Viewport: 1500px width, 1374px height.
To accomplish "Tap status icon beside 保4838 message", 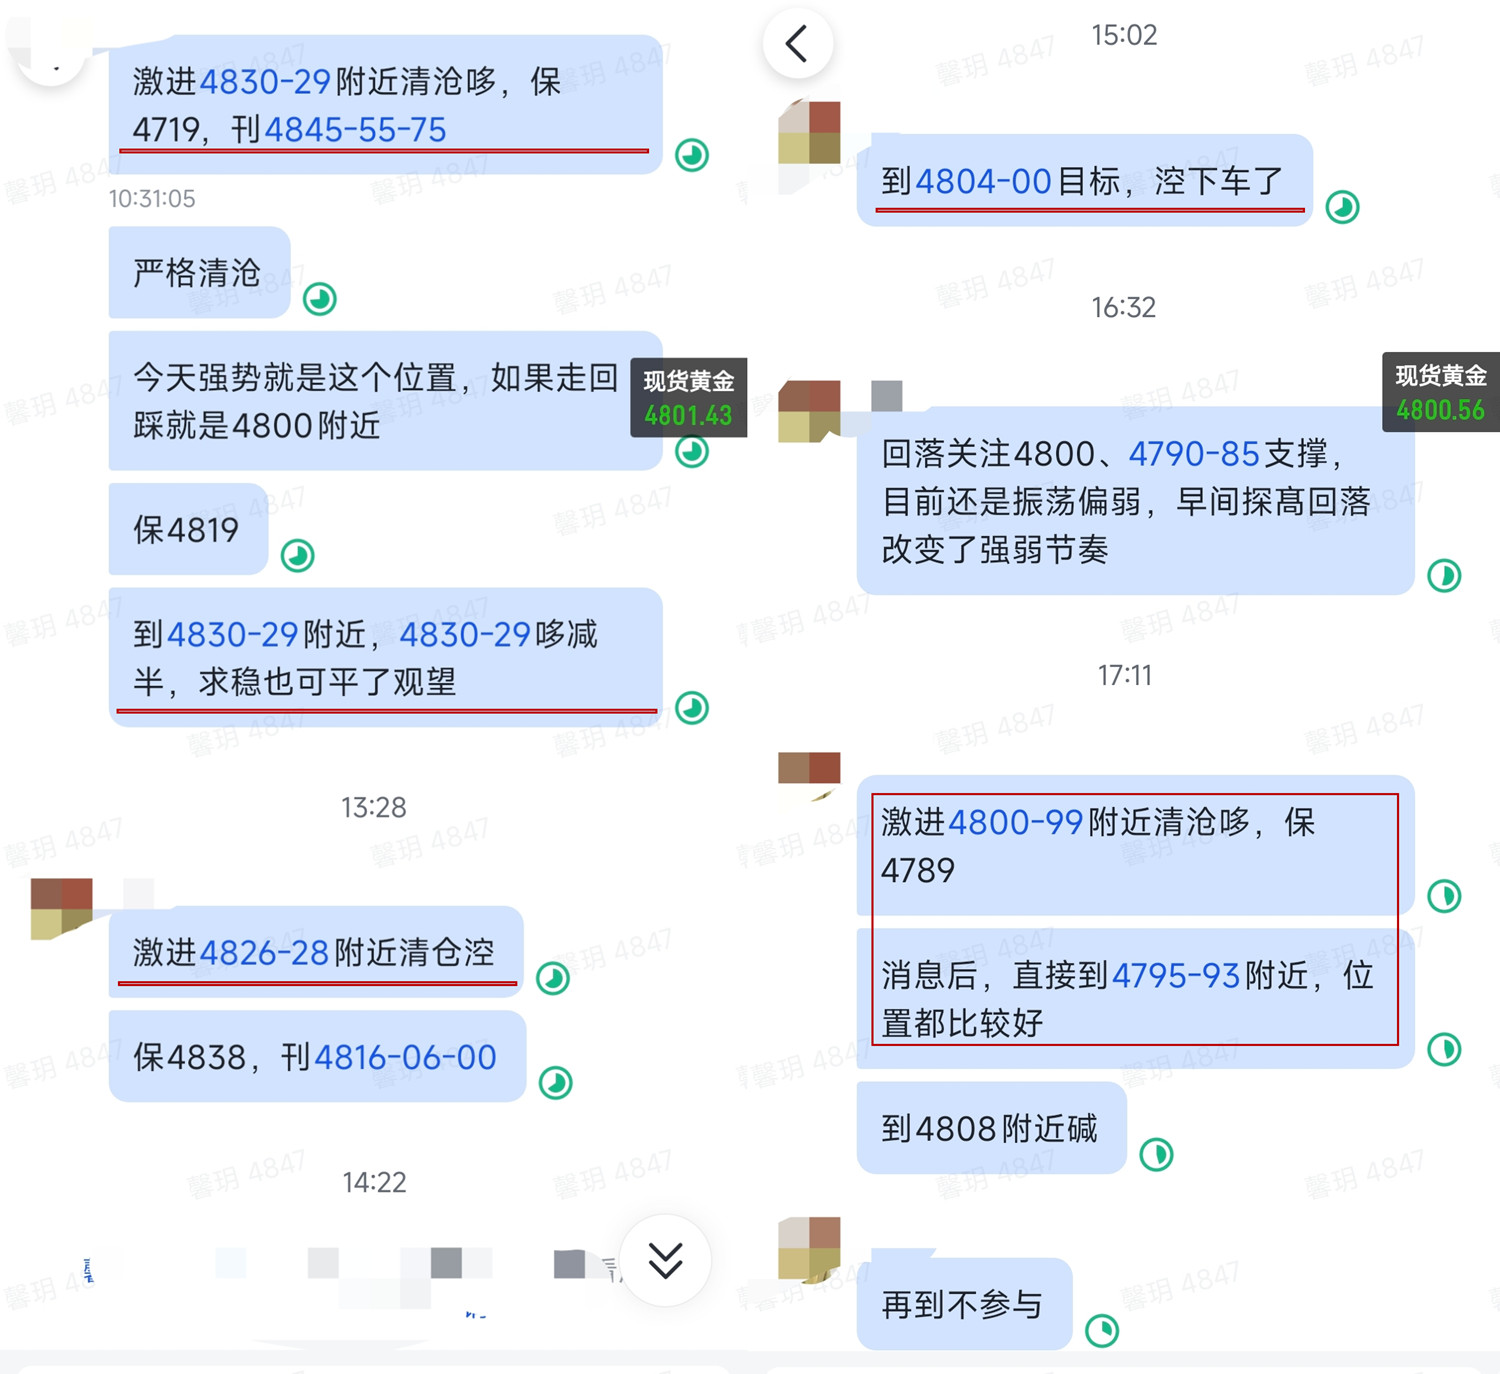I will pyautogui.click(x=555, y=1082).
